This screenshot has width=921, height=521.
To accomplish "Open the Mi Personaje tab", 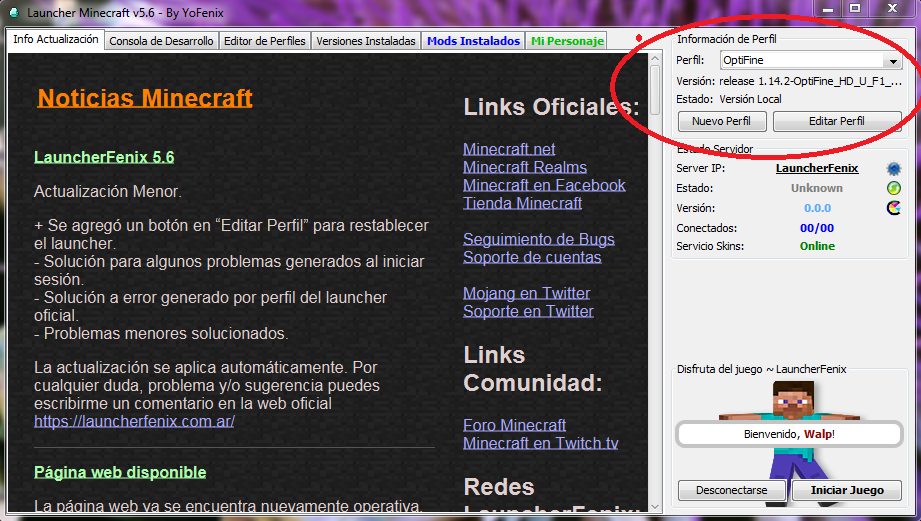I will [567, 41].
